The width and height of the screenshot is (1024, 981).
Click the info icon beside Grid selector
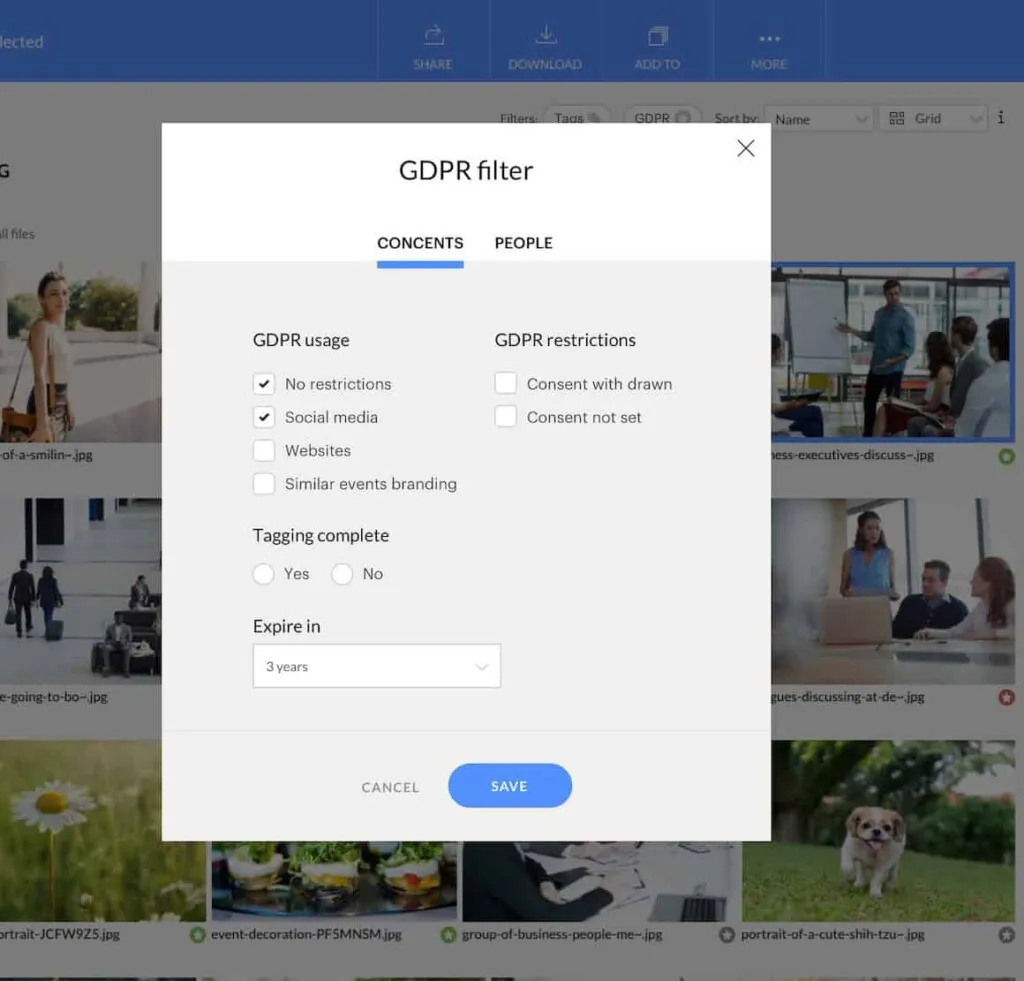click(1001, 118)
